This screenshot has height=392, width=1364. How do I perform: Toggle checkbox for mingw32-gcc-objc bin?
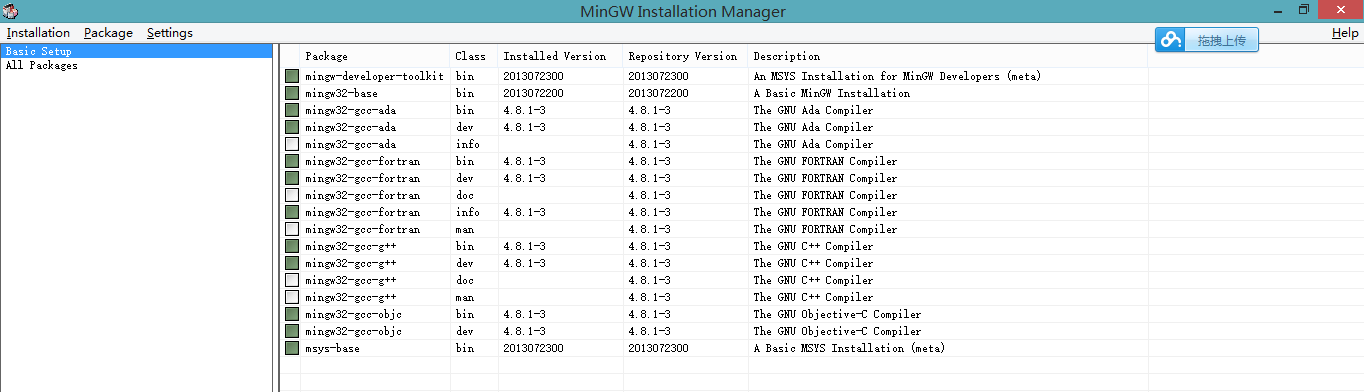(x=291, y=314)
